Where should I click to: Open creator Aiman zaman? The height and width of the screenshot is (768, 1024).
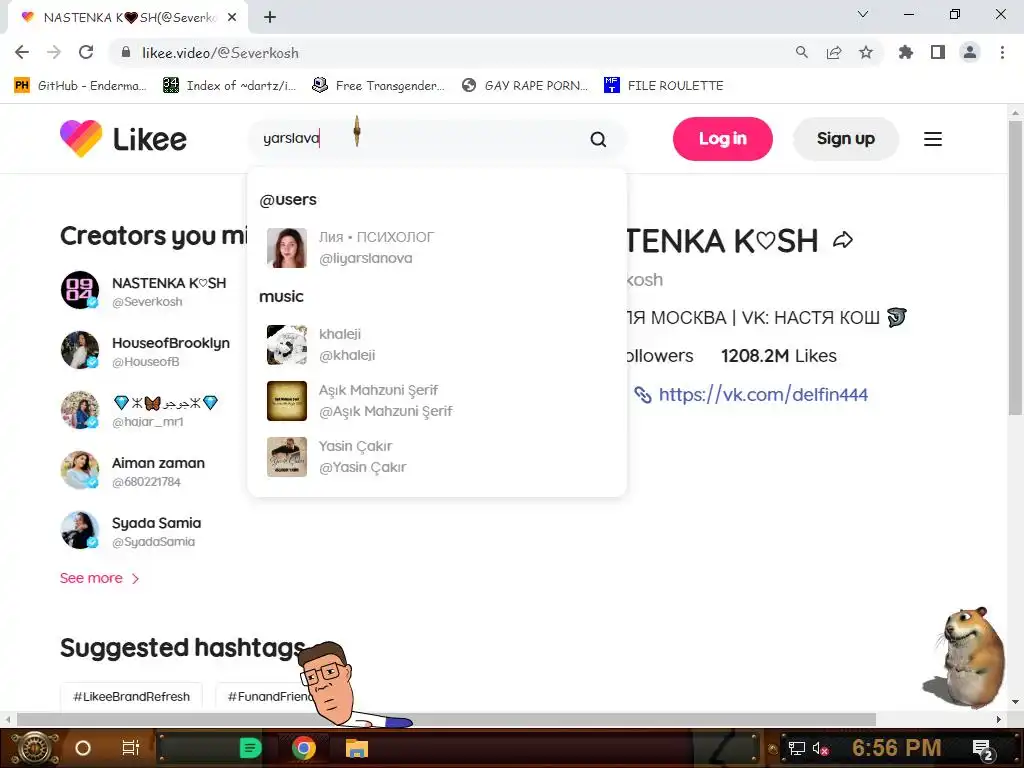click(133, 471)
